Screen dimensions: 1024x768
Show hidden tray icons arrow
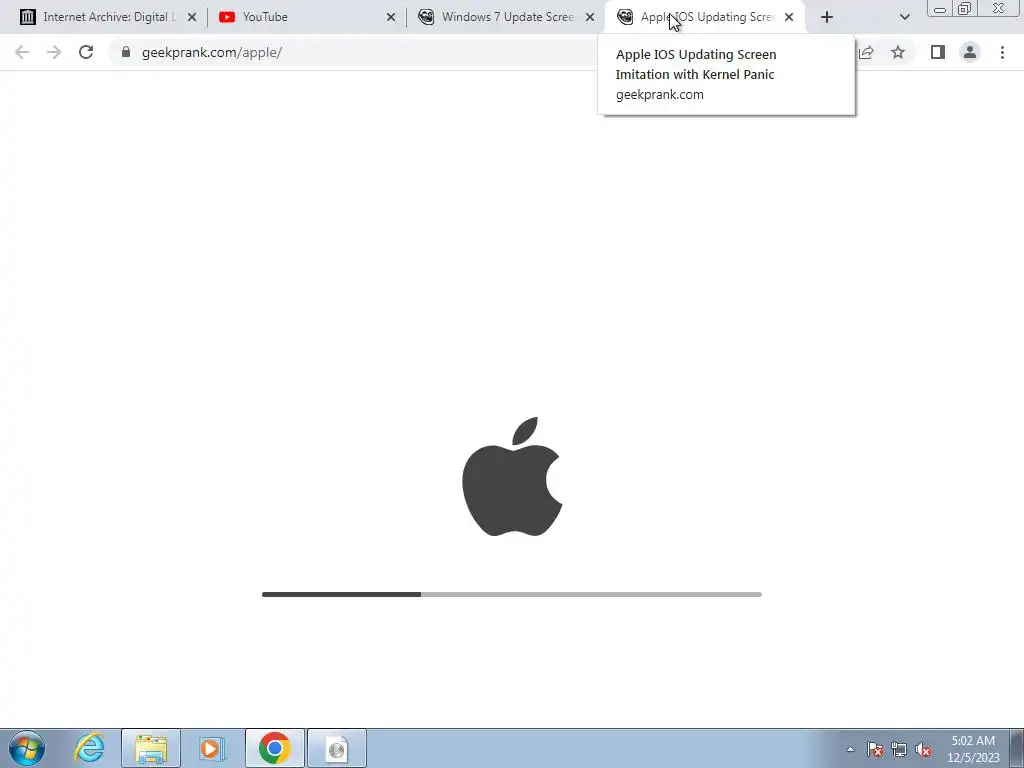(850, 749)
